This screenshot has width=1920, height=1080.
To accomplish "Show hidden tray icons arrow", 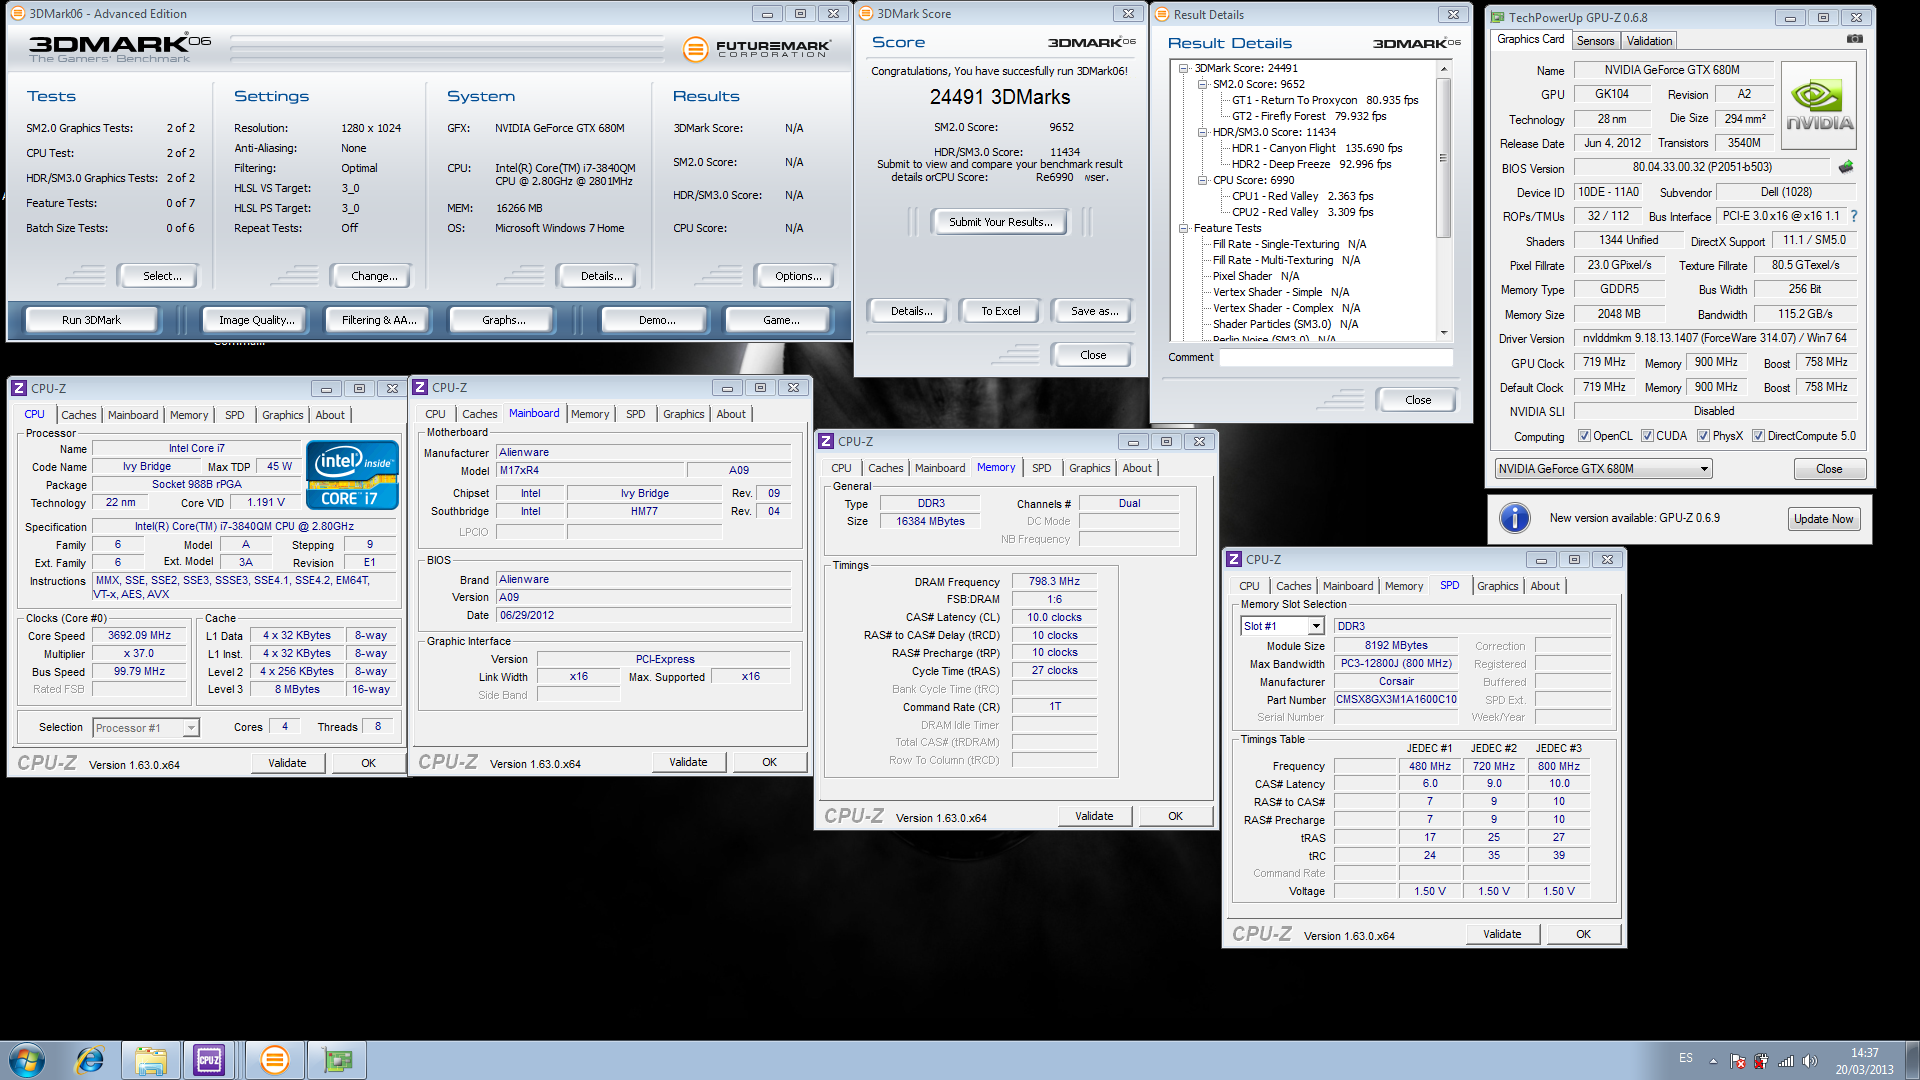I will click(1713, 1061).
